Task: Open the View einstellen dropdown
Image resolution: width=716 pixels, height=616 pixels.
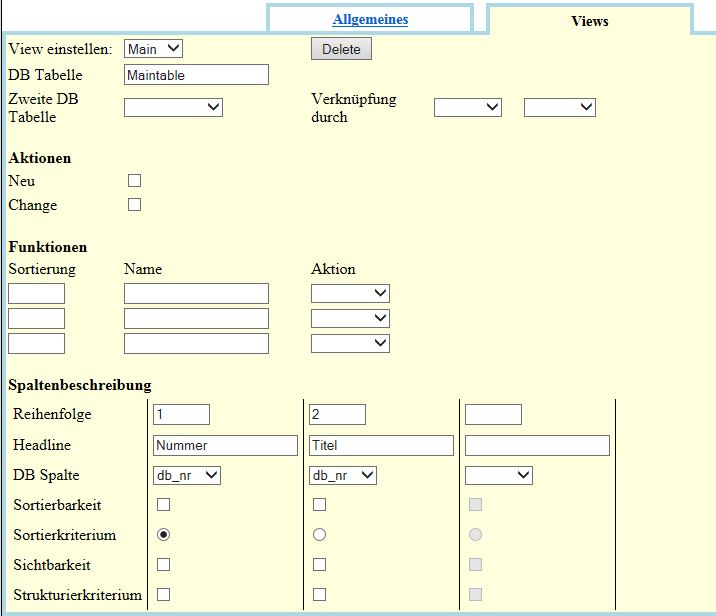Action: pos(153,49)
